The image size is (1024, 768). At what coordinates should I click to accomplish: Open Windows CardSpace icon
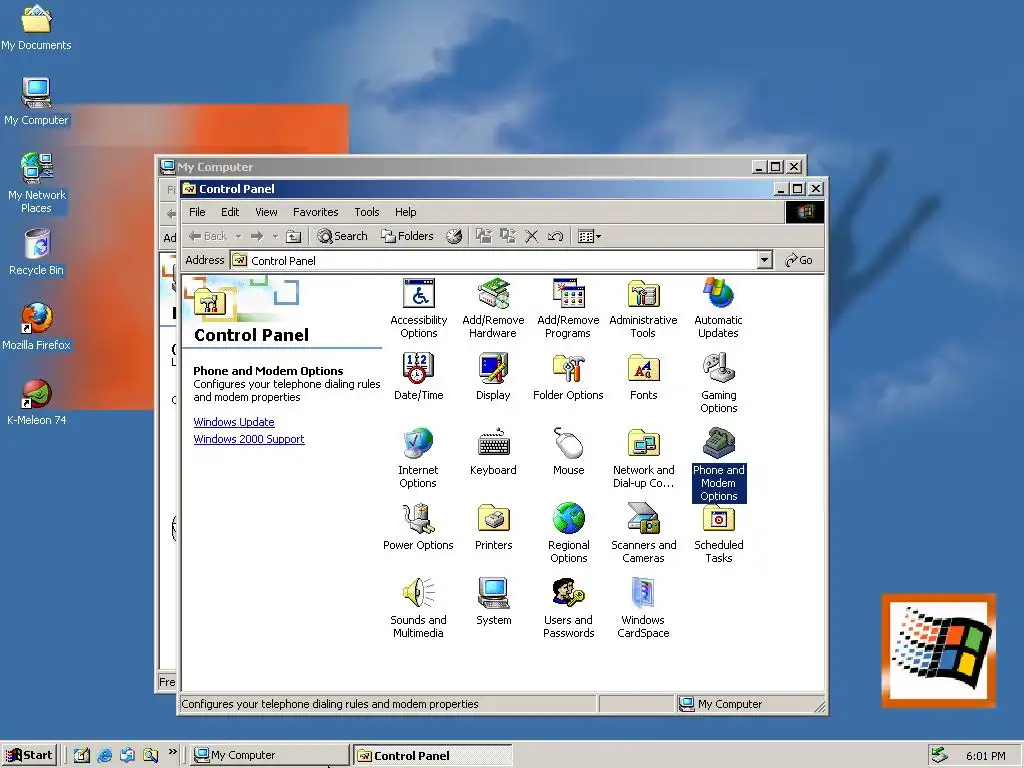click(x=643, y=593)
